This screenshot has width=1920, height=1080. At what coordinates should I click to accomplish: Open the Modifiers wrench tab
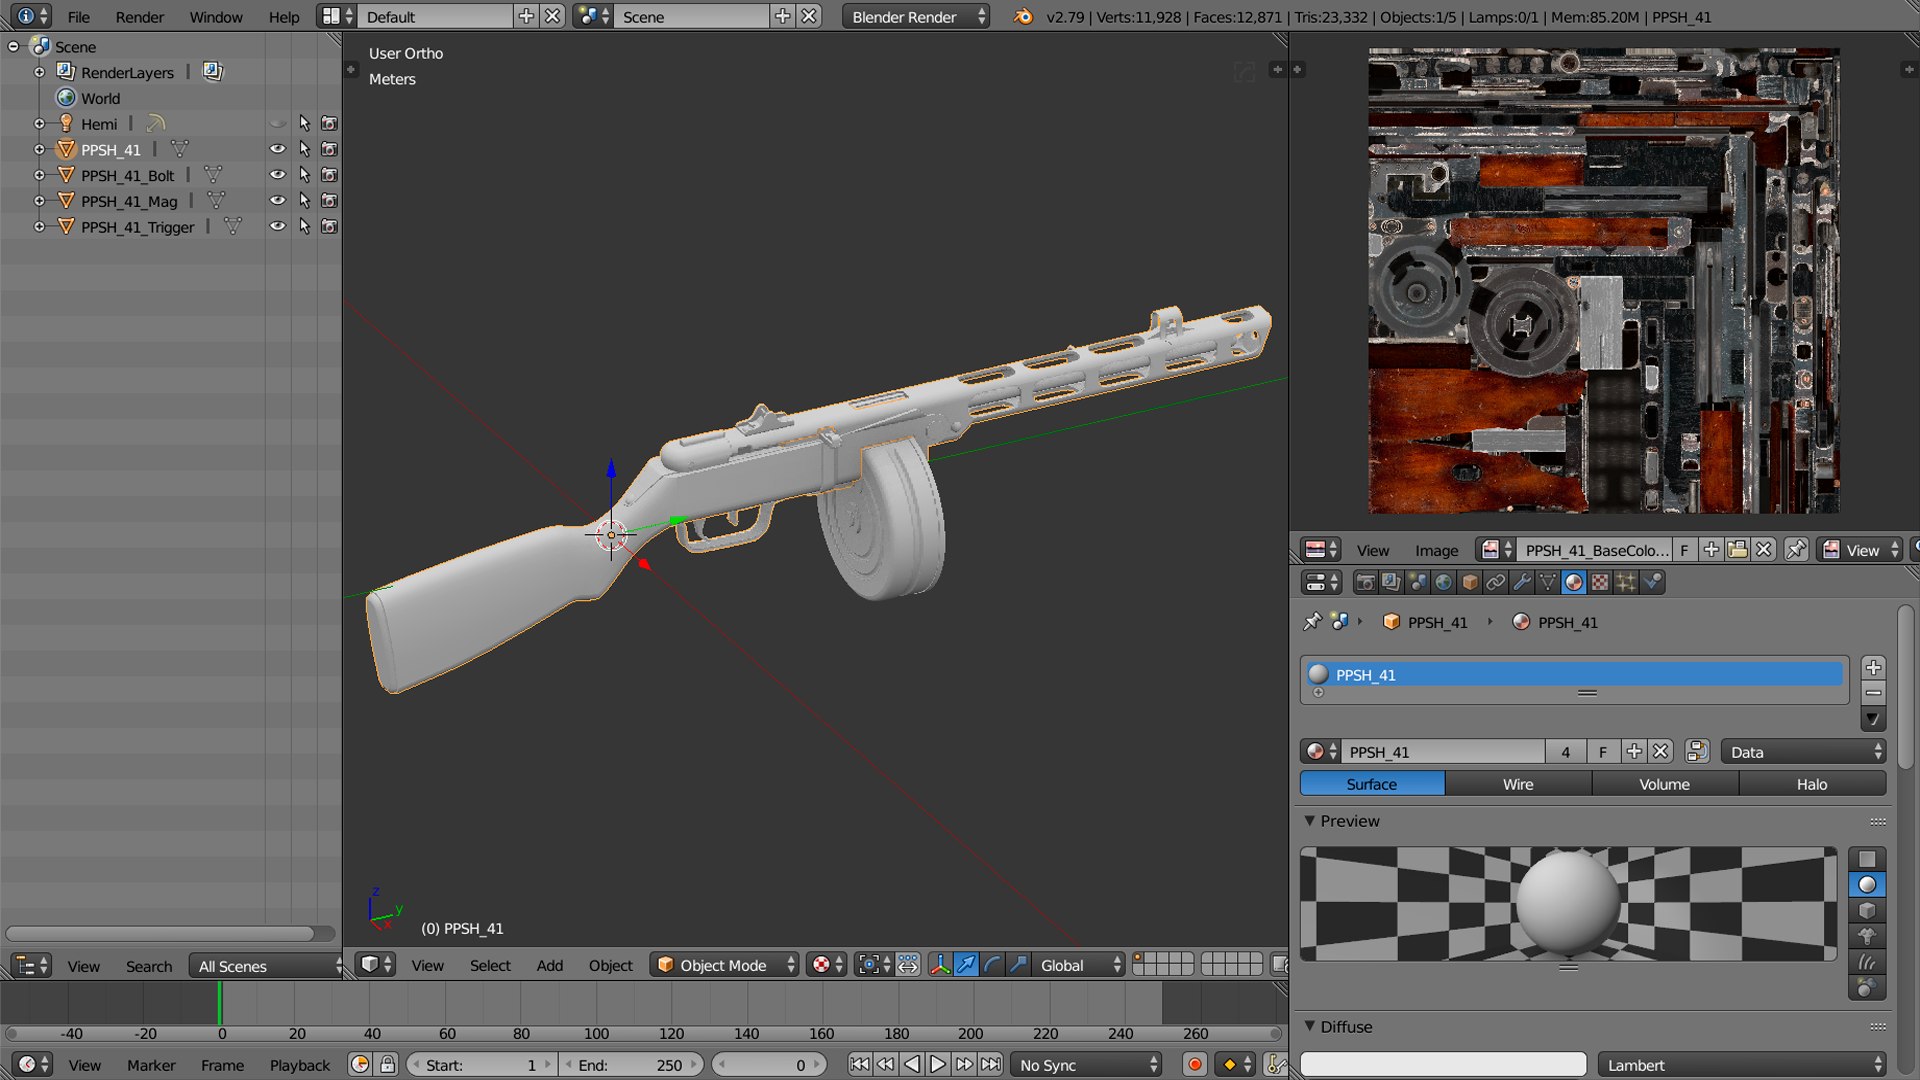coord(1521,582)
